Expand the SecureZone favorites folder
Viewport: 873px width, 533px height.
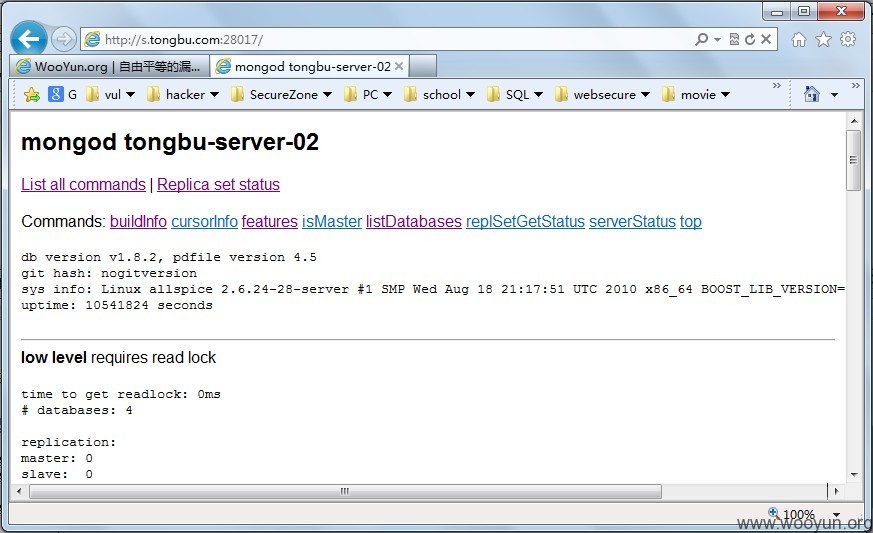[x=282, y=95]
